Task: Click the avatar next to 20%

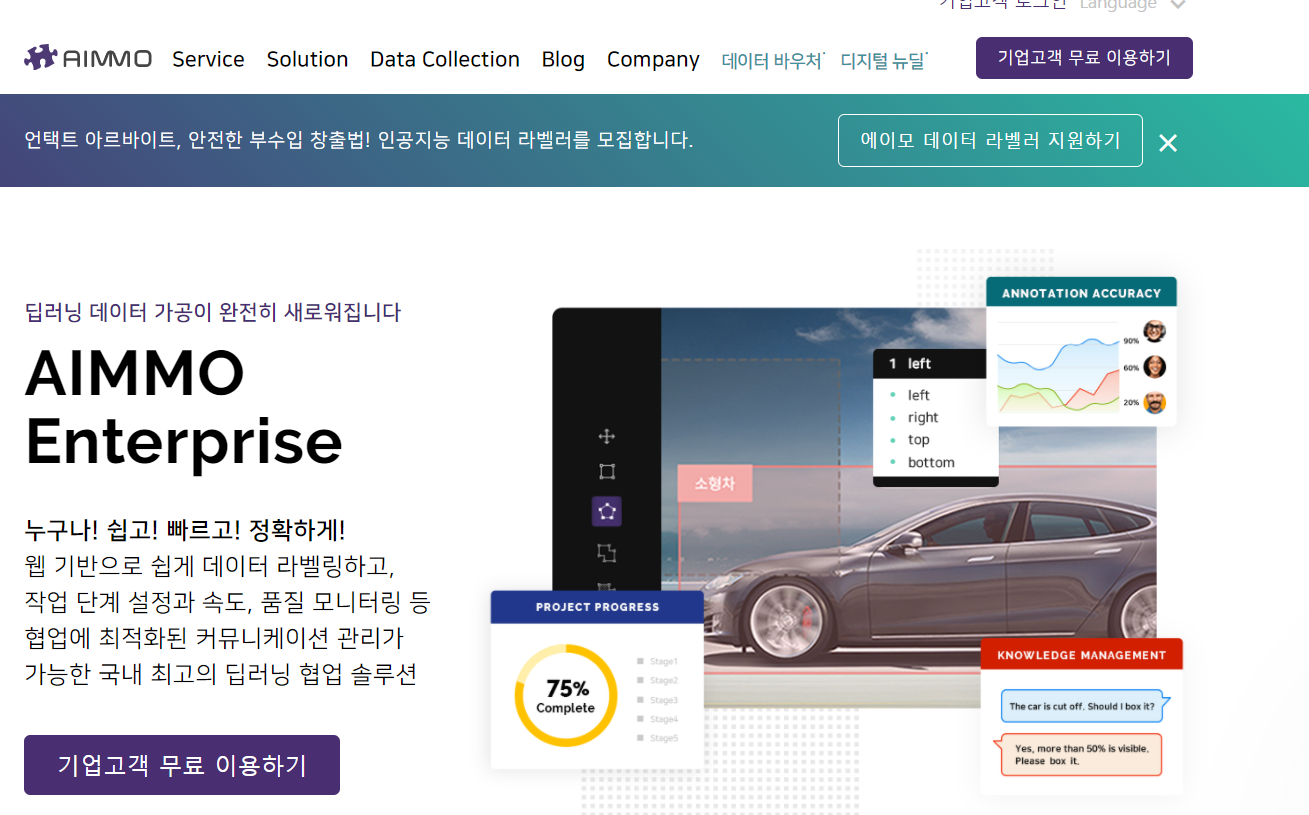Action: pyautogui.click(x=1155, y=403)
